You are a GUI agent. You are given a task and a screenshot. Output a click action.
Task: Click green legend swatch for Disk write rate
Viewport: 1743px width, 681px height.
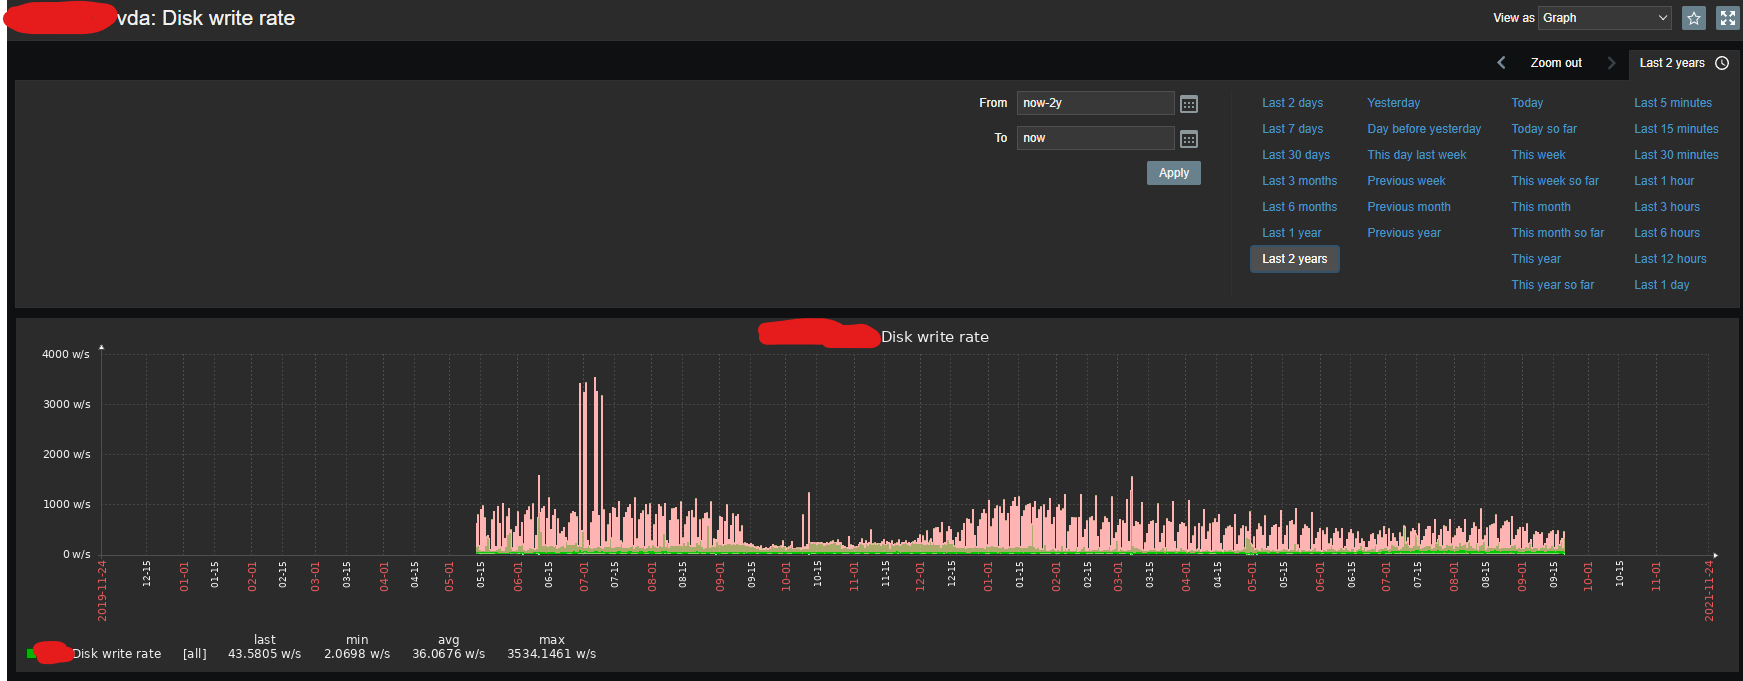point(31,654)
